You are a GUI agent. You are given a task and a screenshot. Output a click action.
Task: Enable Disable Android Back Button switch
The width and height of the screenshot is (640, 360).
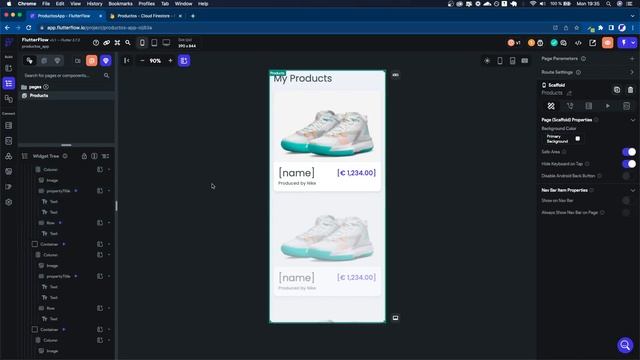629,176
